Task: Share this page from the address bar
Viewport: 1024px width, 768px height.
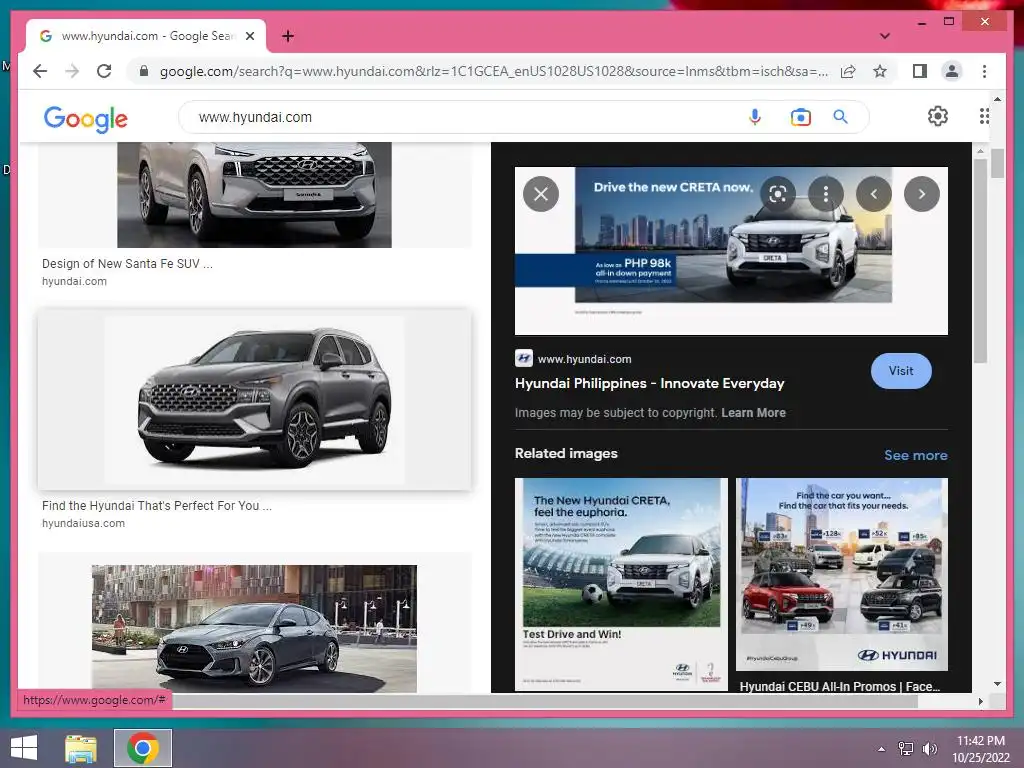Action: coord(848,71)
